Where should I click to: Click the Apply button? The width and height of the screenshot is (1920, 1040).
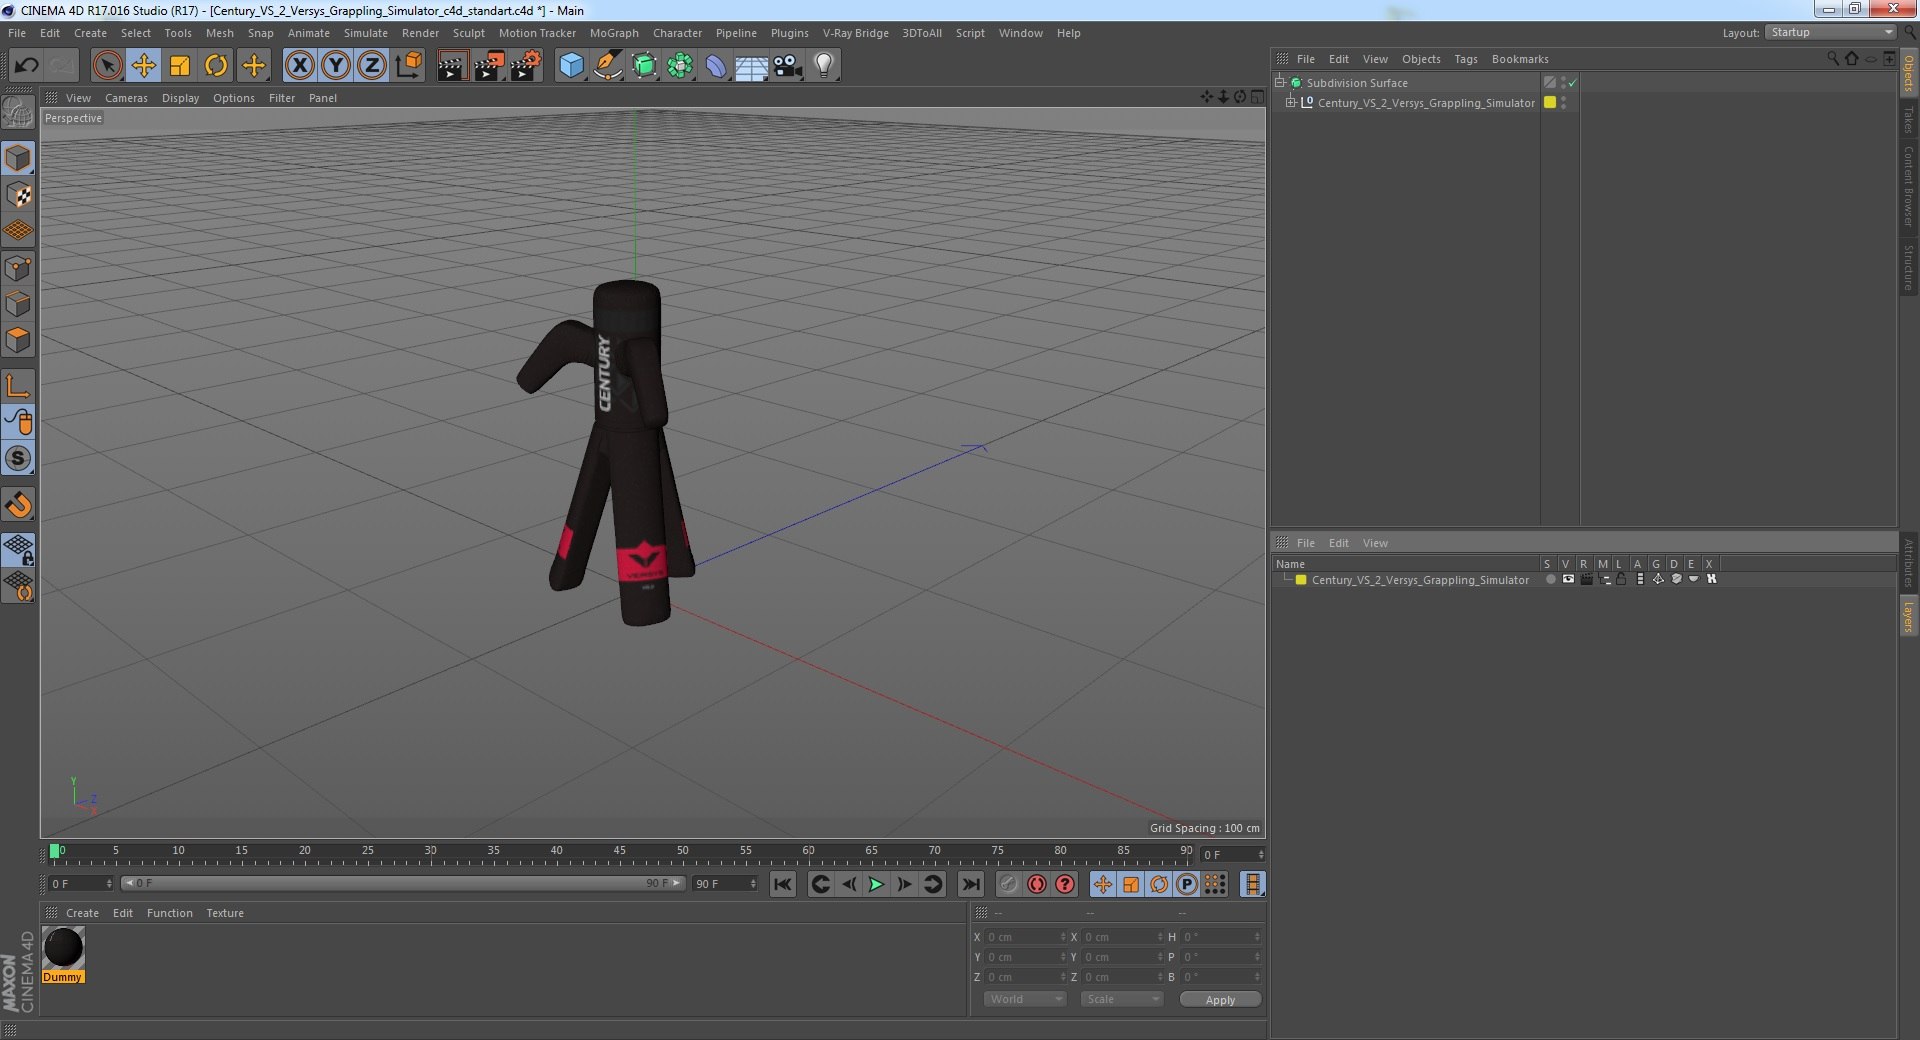[x=1220, y=999]
